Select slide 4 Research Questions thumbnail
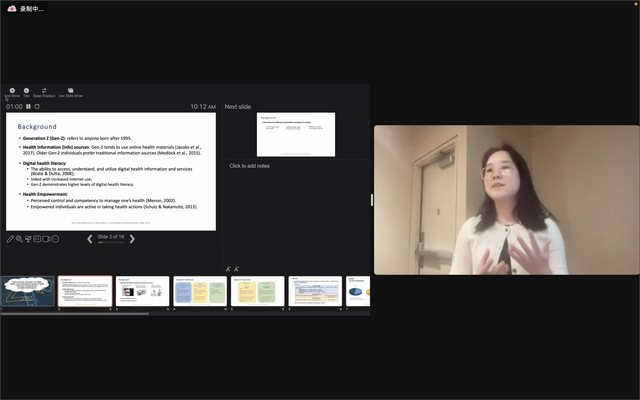 click(201, 291)
